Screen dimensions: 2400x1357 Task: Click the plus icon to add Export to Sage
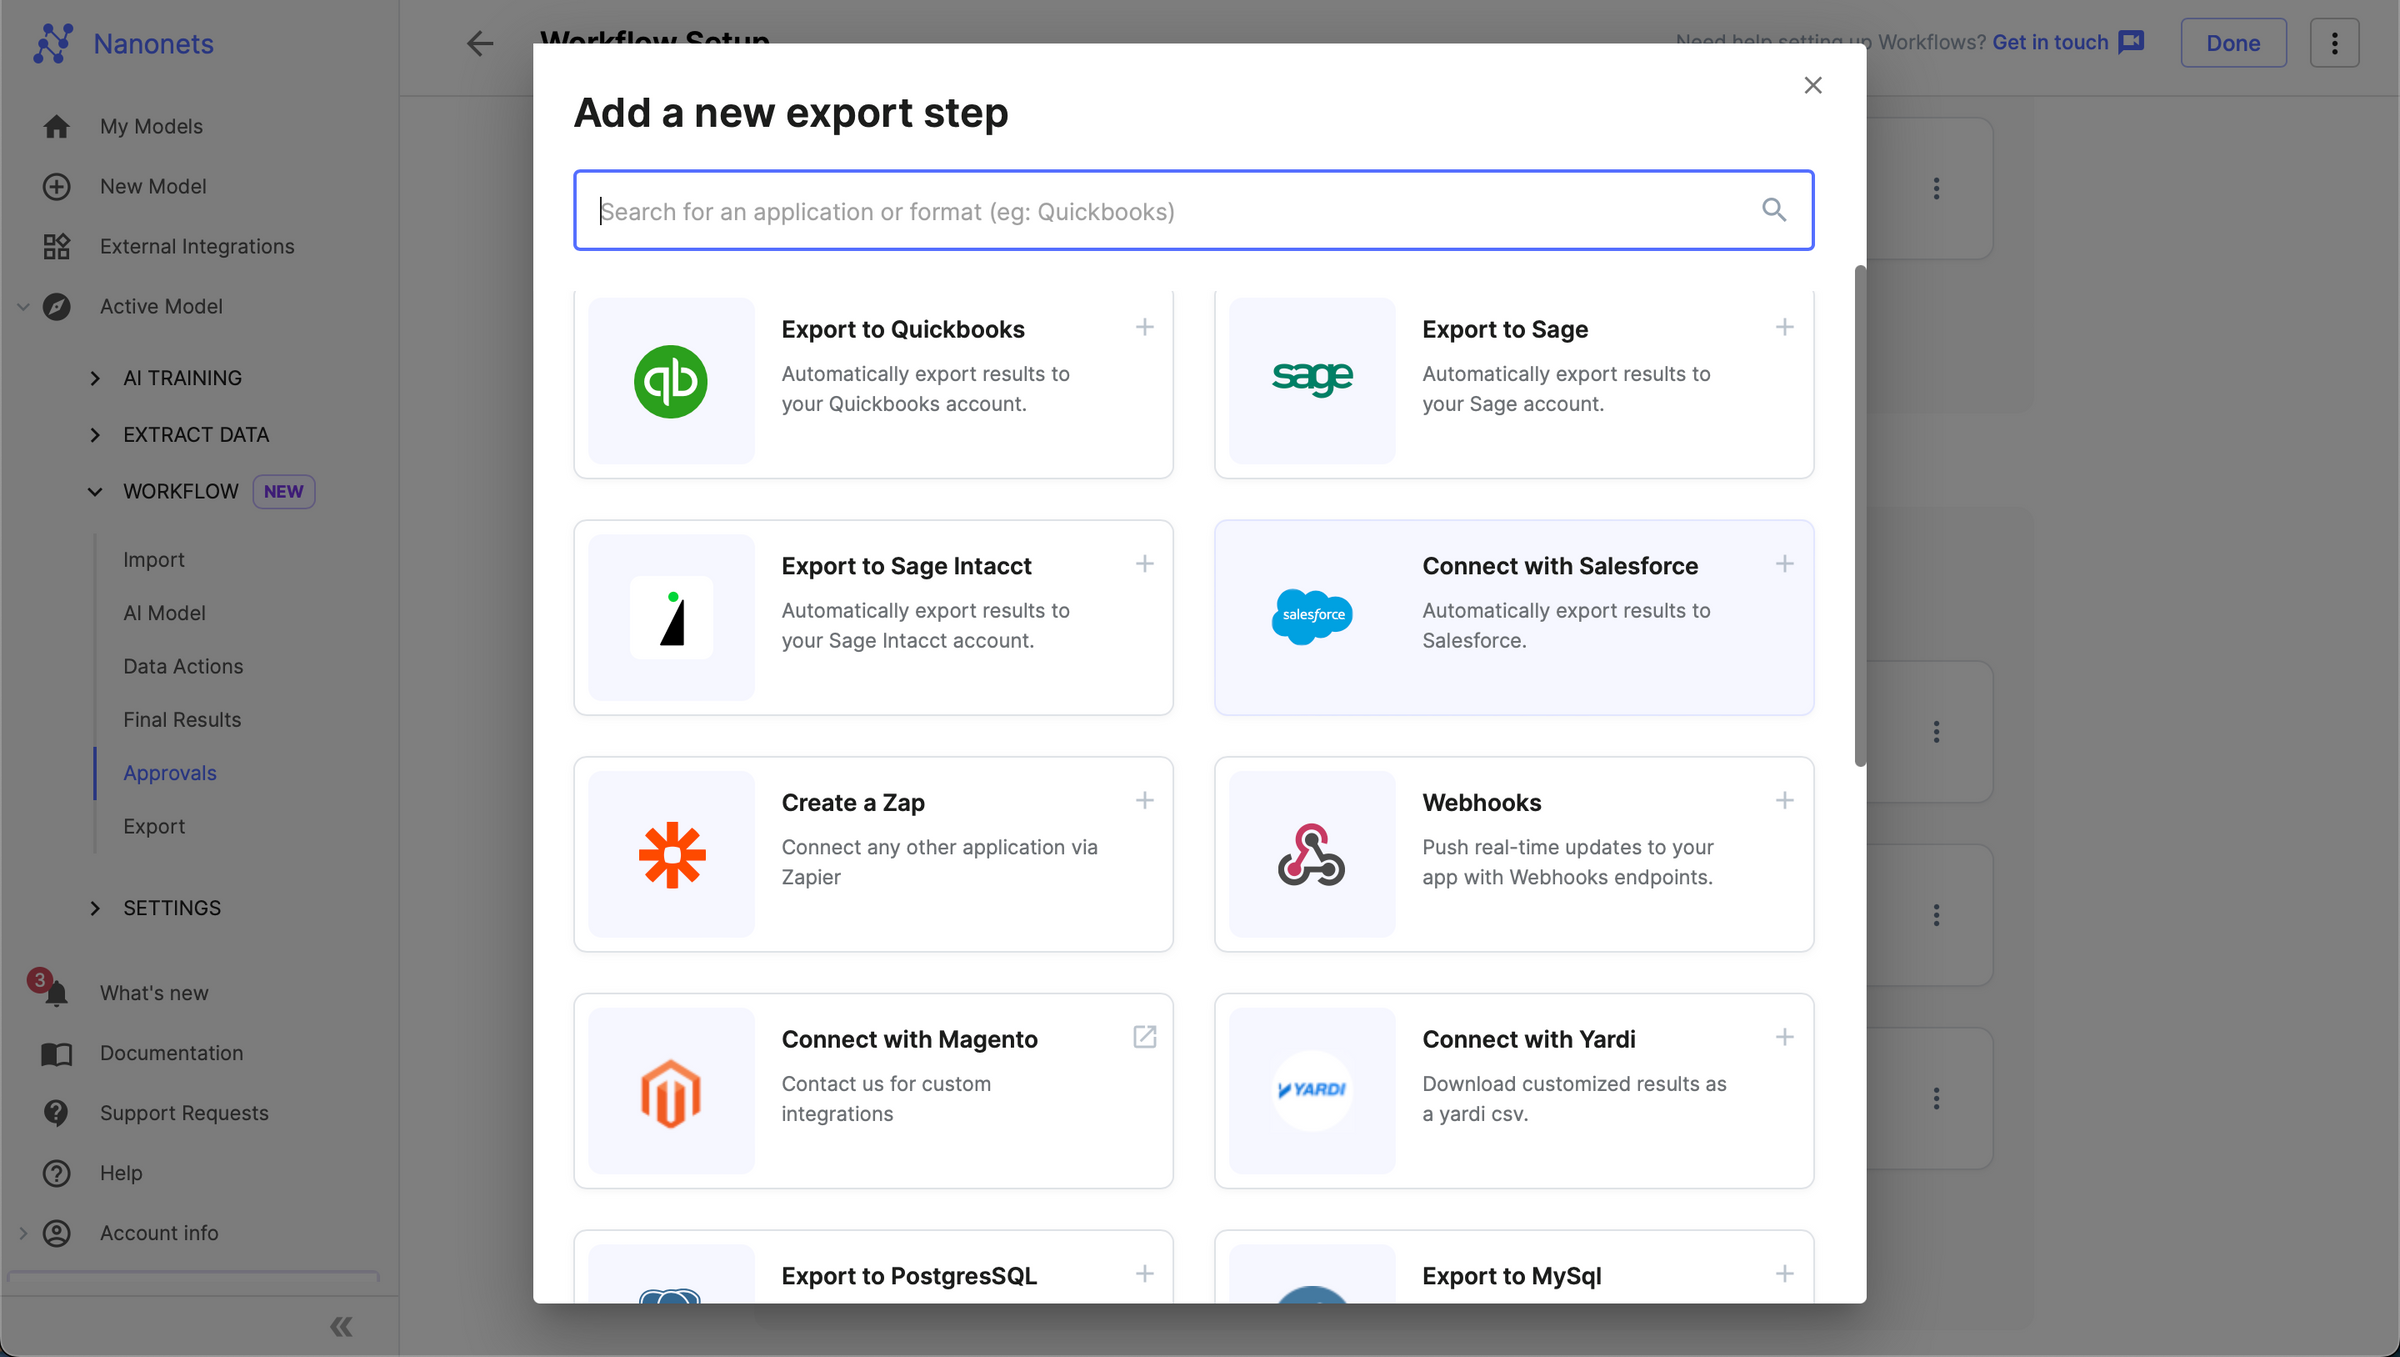[1785, 327]
